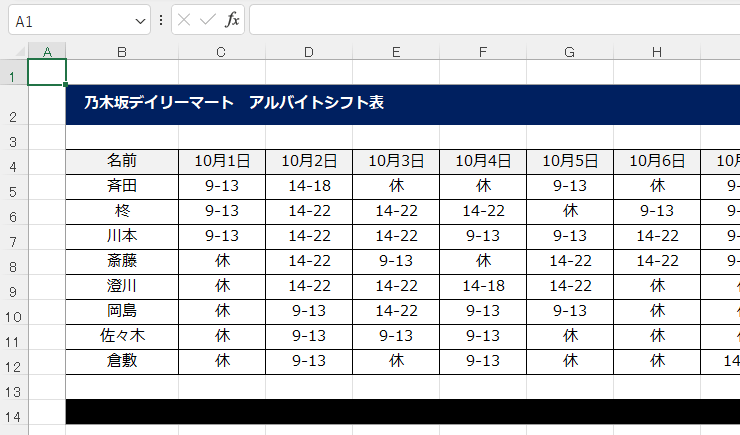
Task: Click 川本's 10月6日 cell showing 14-22
Action: (x=657, y=237)
